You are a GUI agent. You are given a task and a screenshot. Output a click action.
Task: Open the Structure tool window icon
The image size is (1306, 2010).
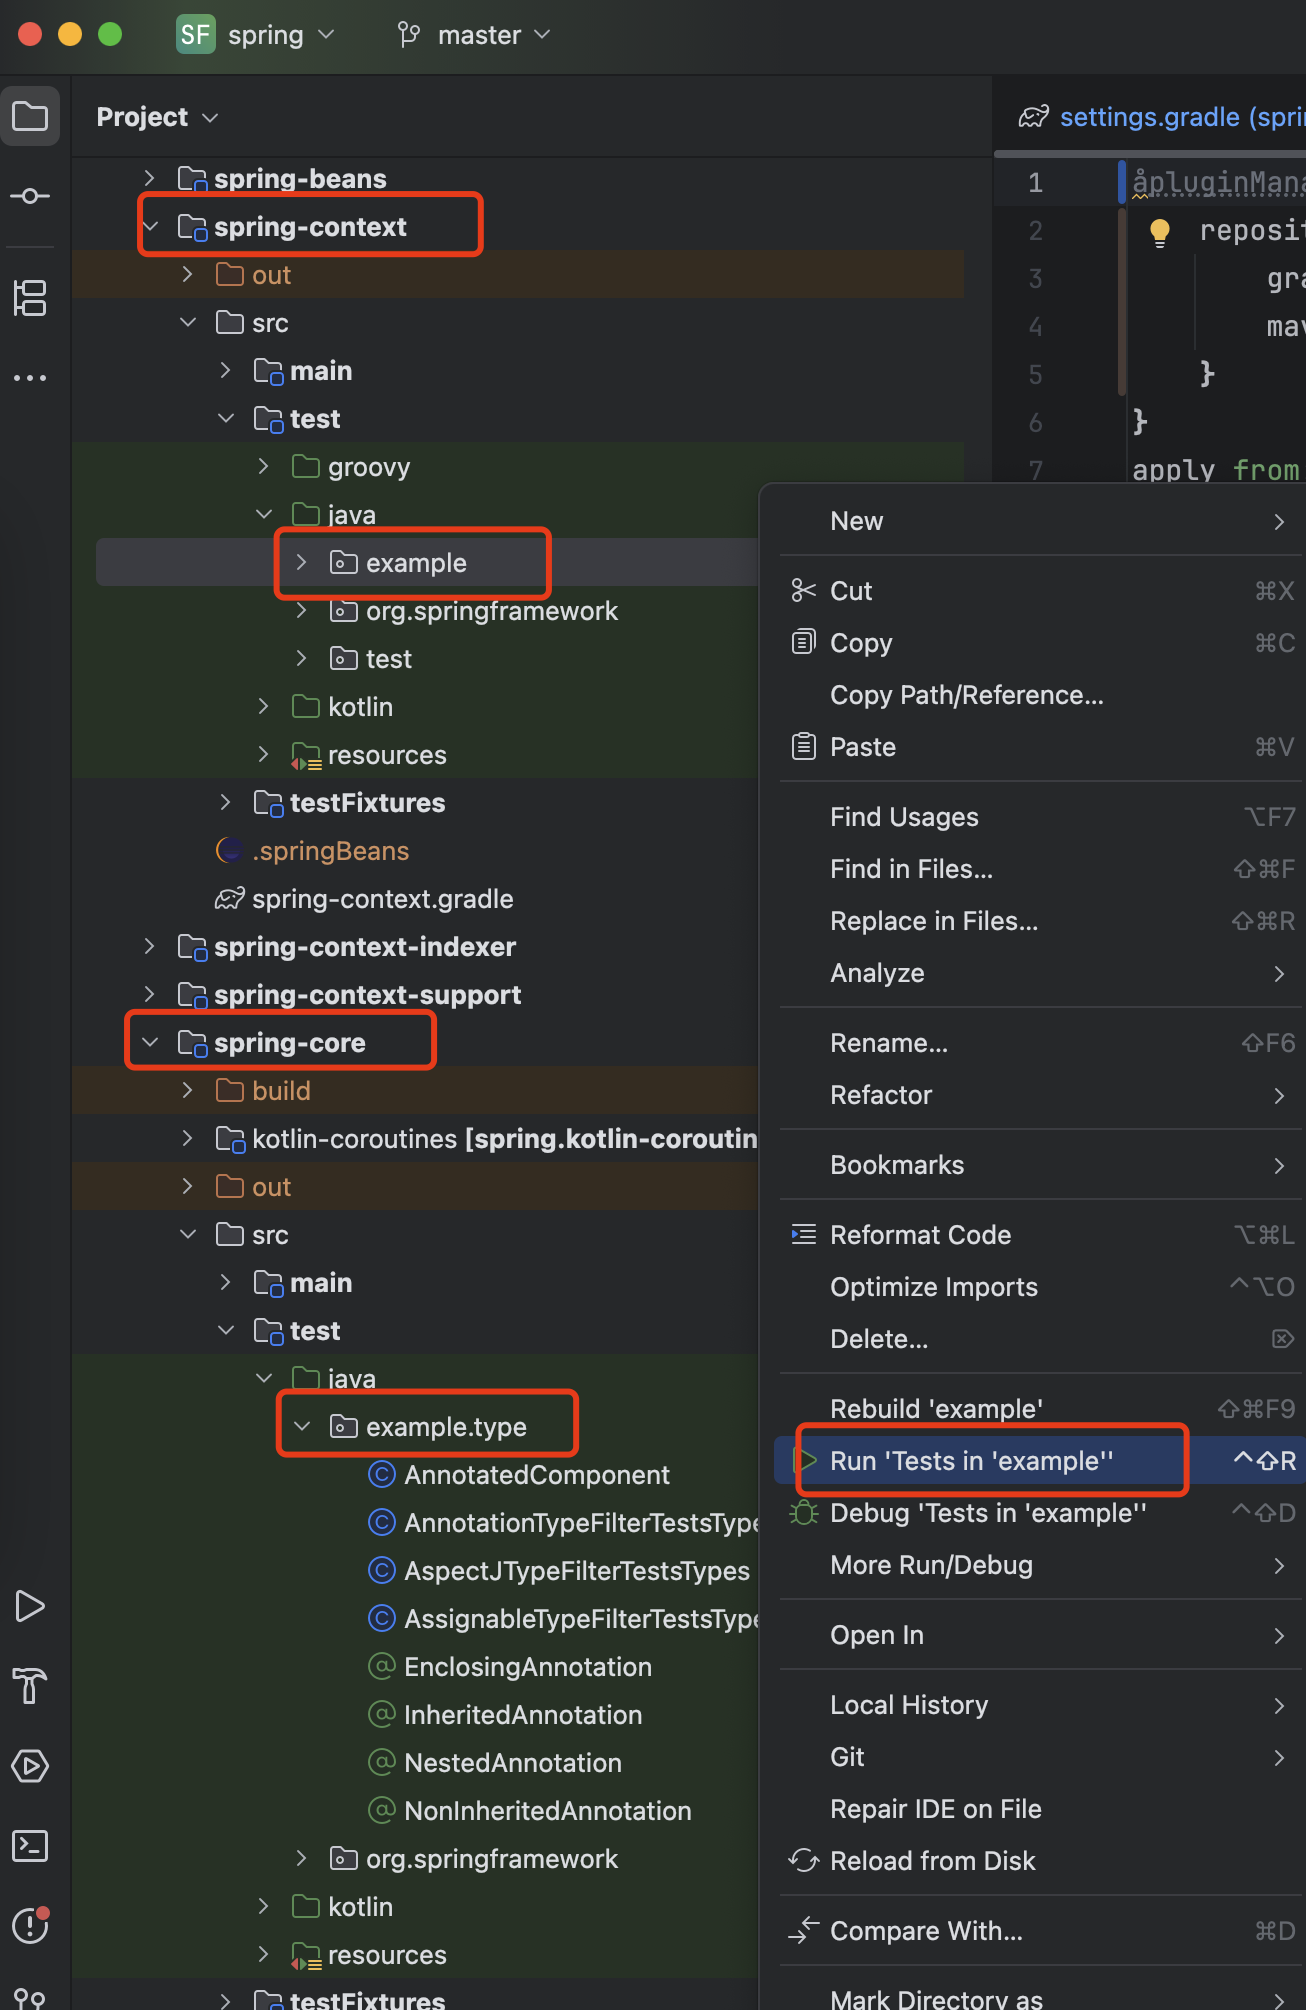(30, 298)
